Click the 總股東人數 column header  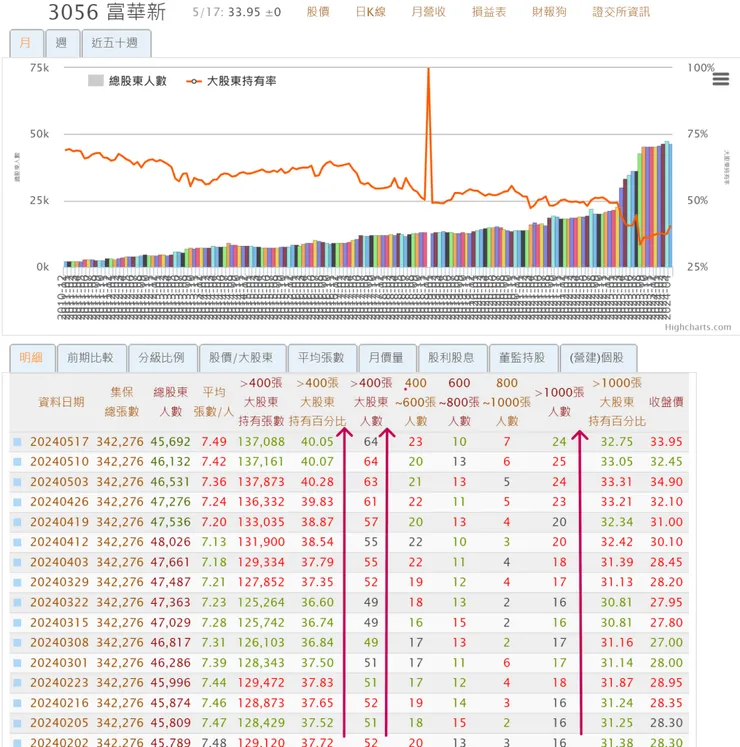click(x=171, y=402)
